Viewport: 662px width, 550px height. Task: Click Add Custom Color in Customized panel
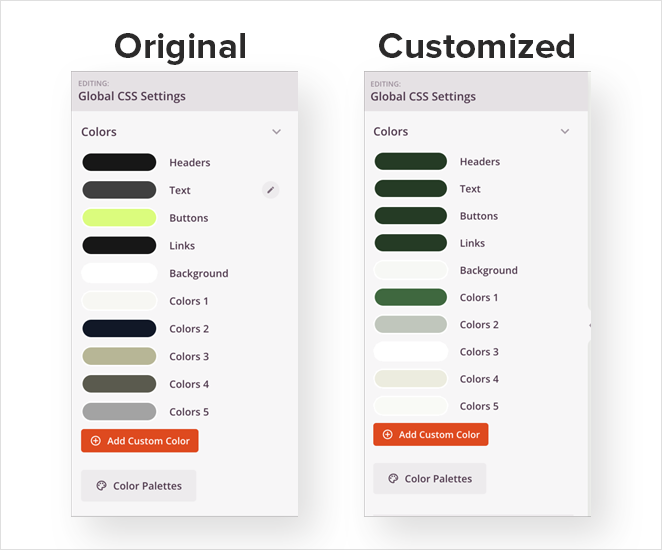click(x=431, y=435)
